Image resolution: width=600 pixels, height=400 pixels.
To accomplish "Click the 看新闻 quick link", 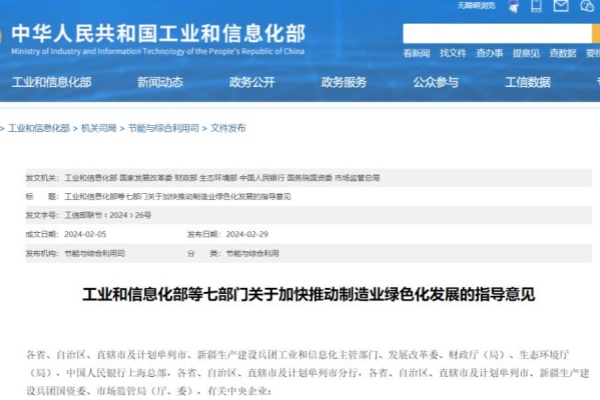I will coord(416,53).
